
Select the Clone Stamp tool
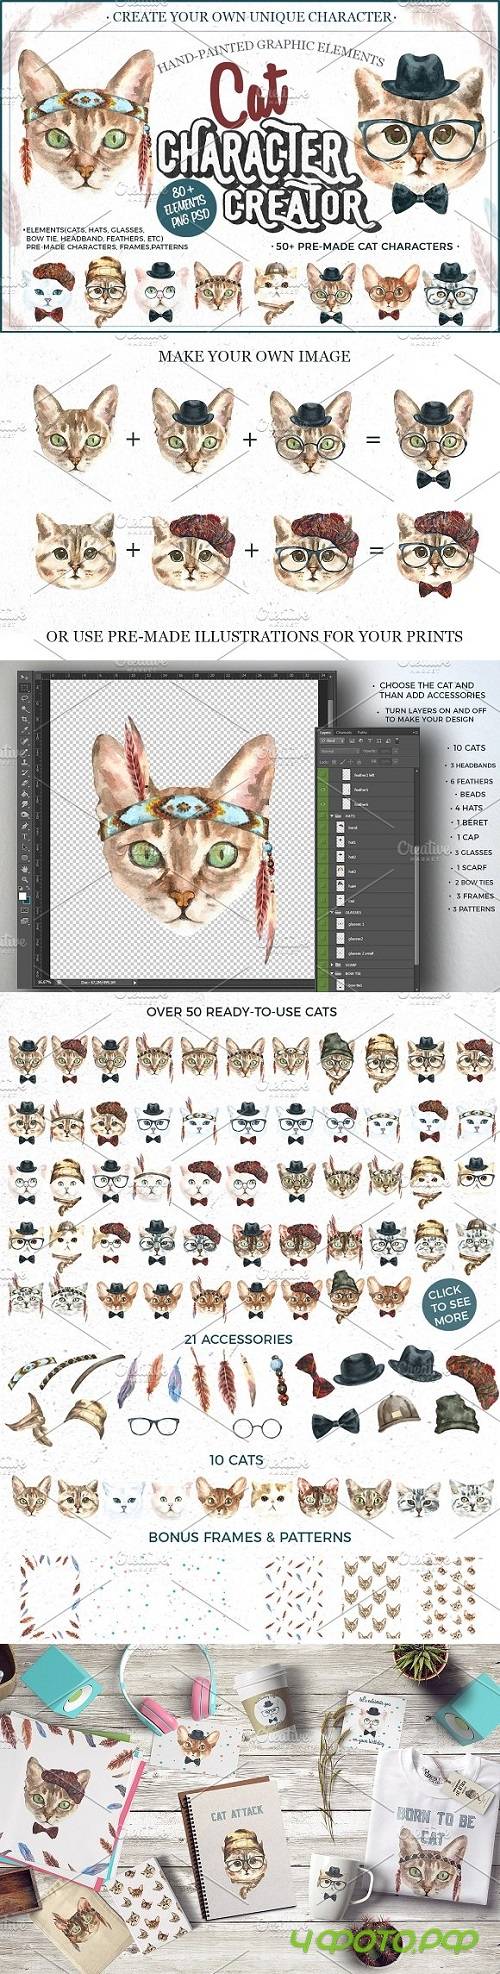tap(24, 762)
